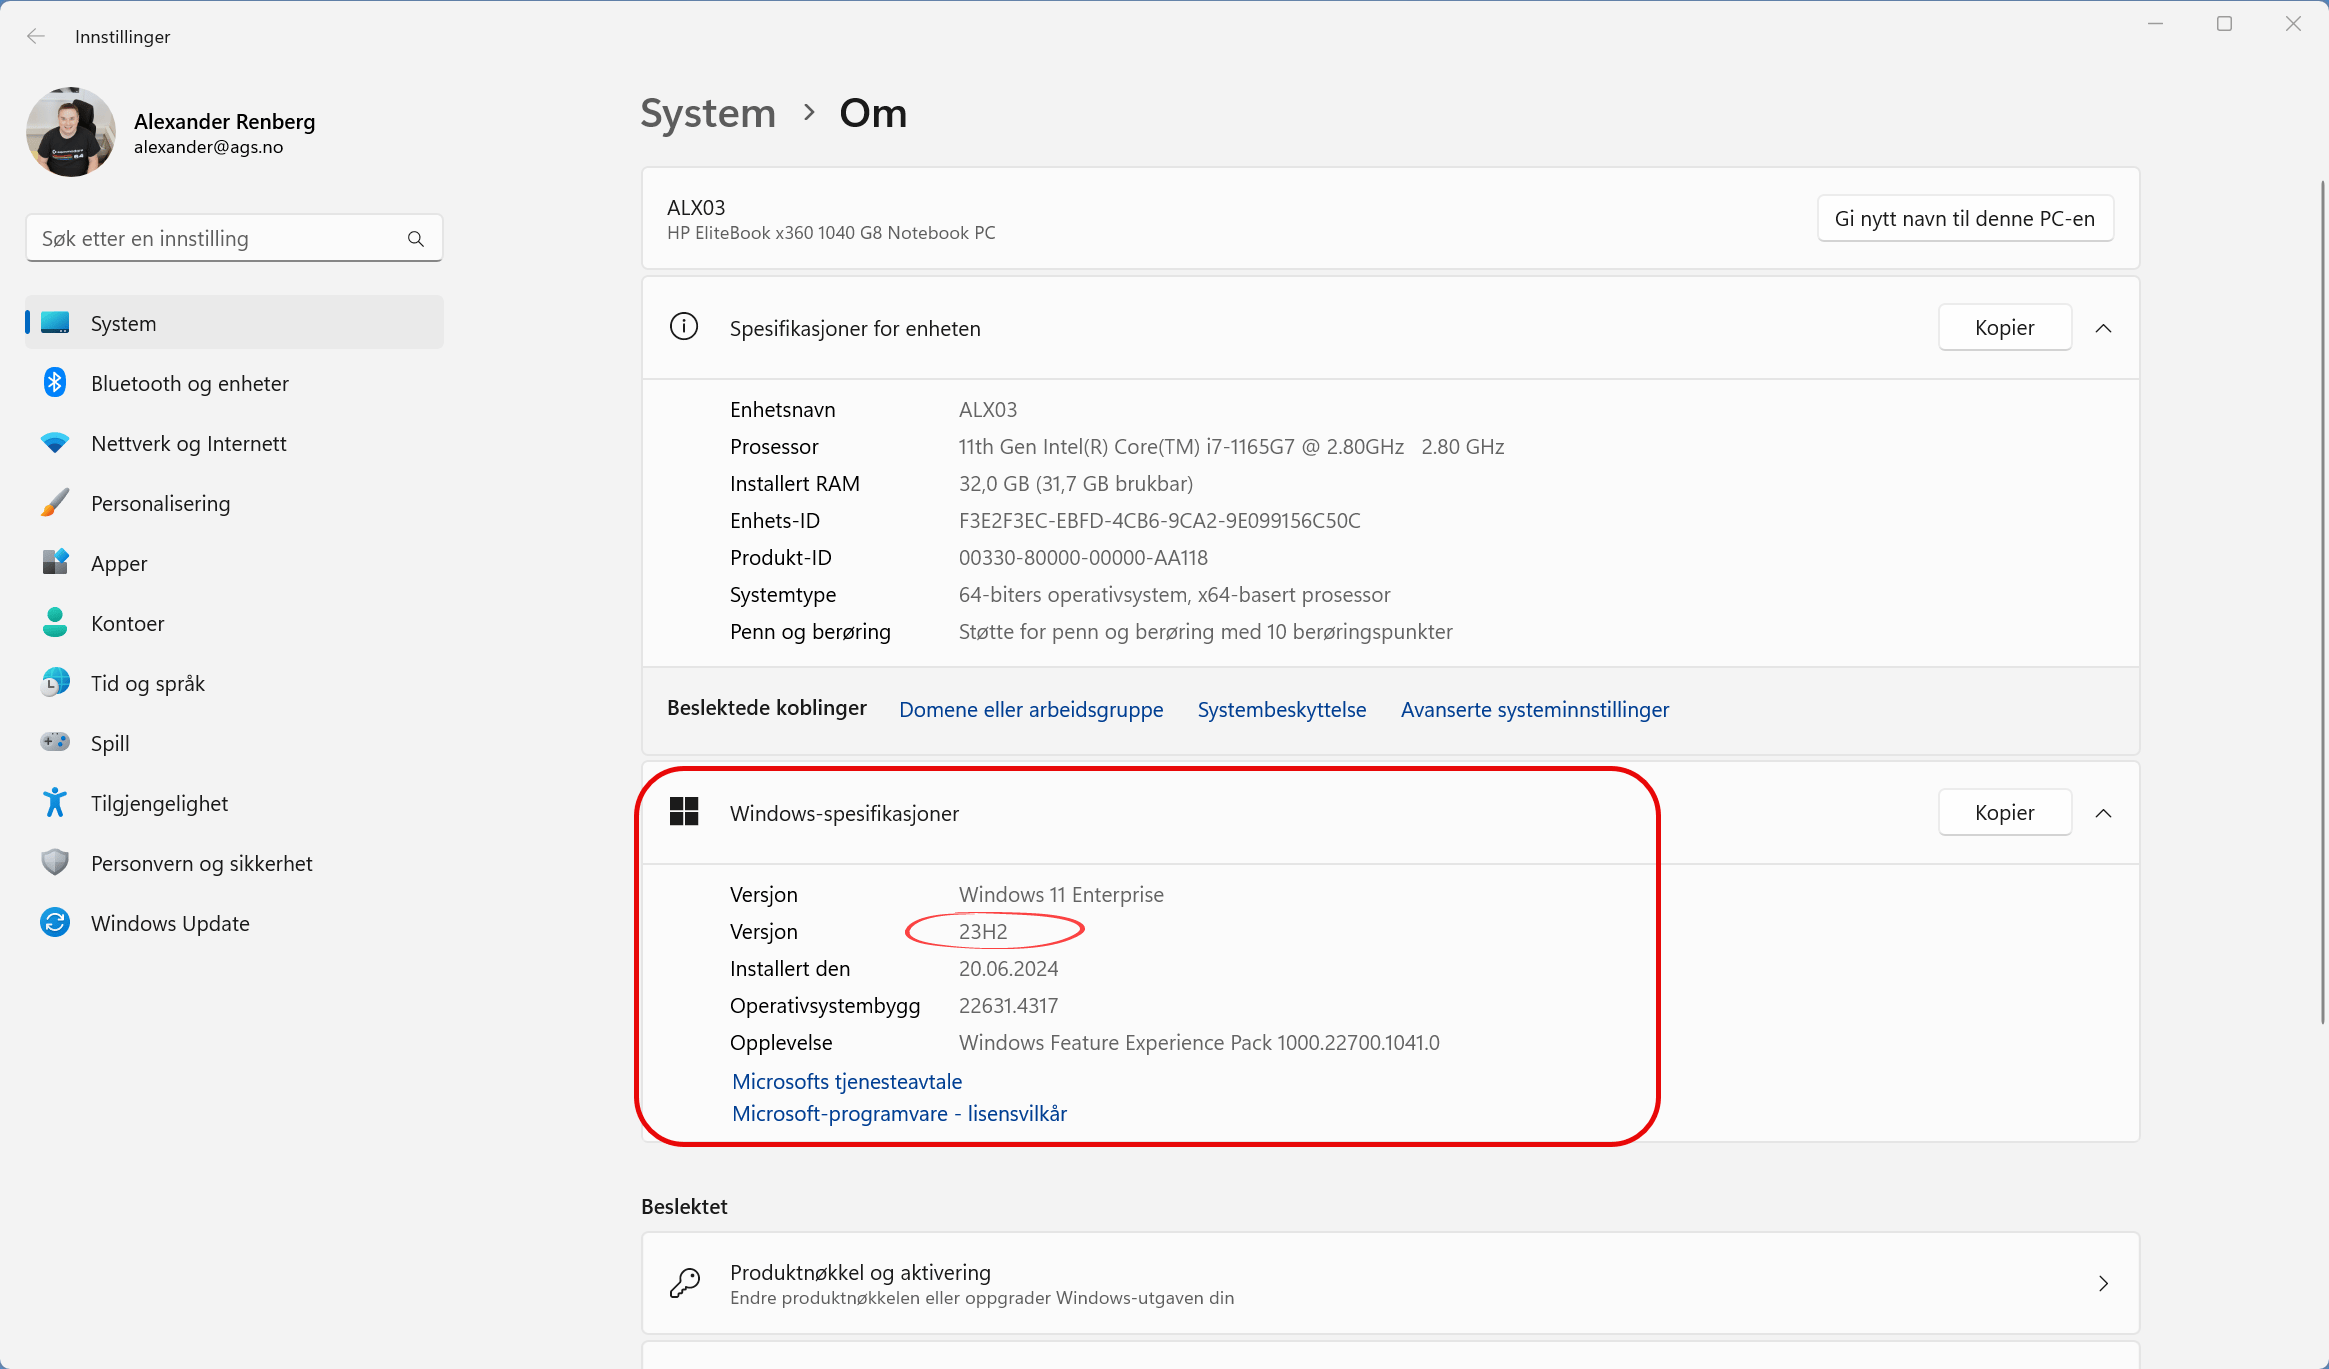
Task: Click the build number '22631.4317'
Action: click(1008, 1005)
